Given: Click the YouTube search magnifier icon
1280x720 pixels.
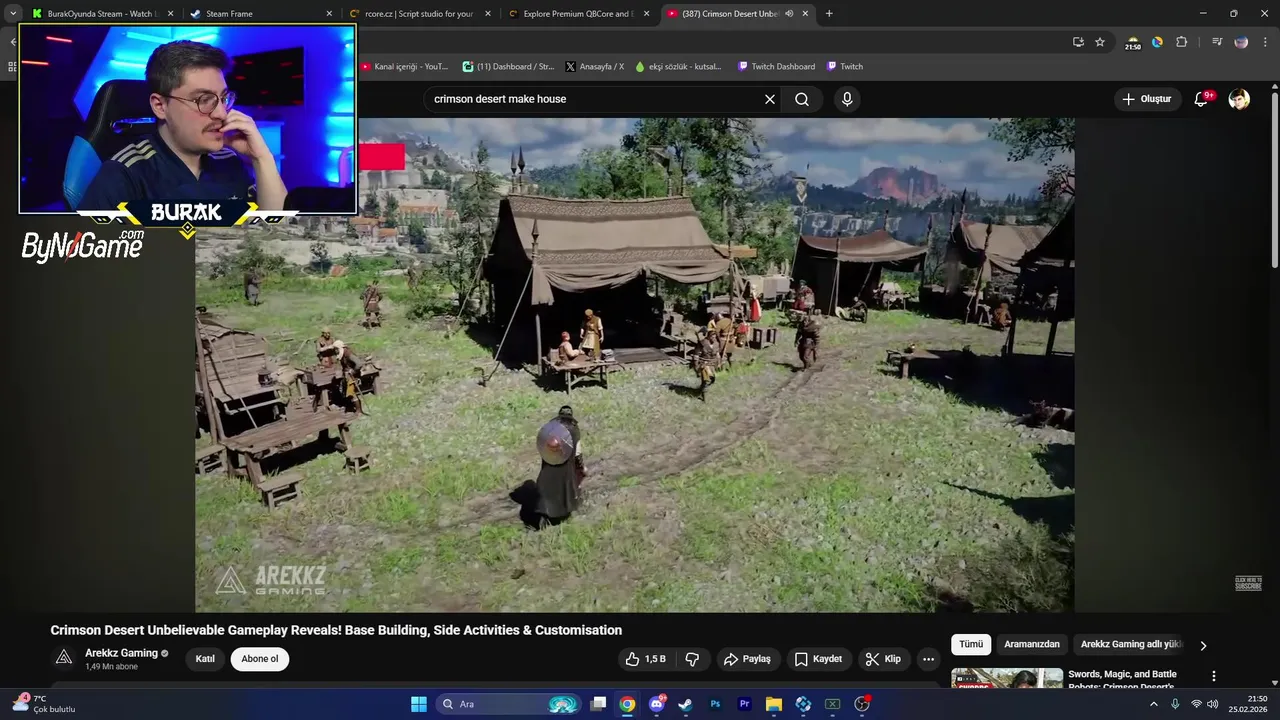Looking at the screenshot, I should click(x=802, y=99).
